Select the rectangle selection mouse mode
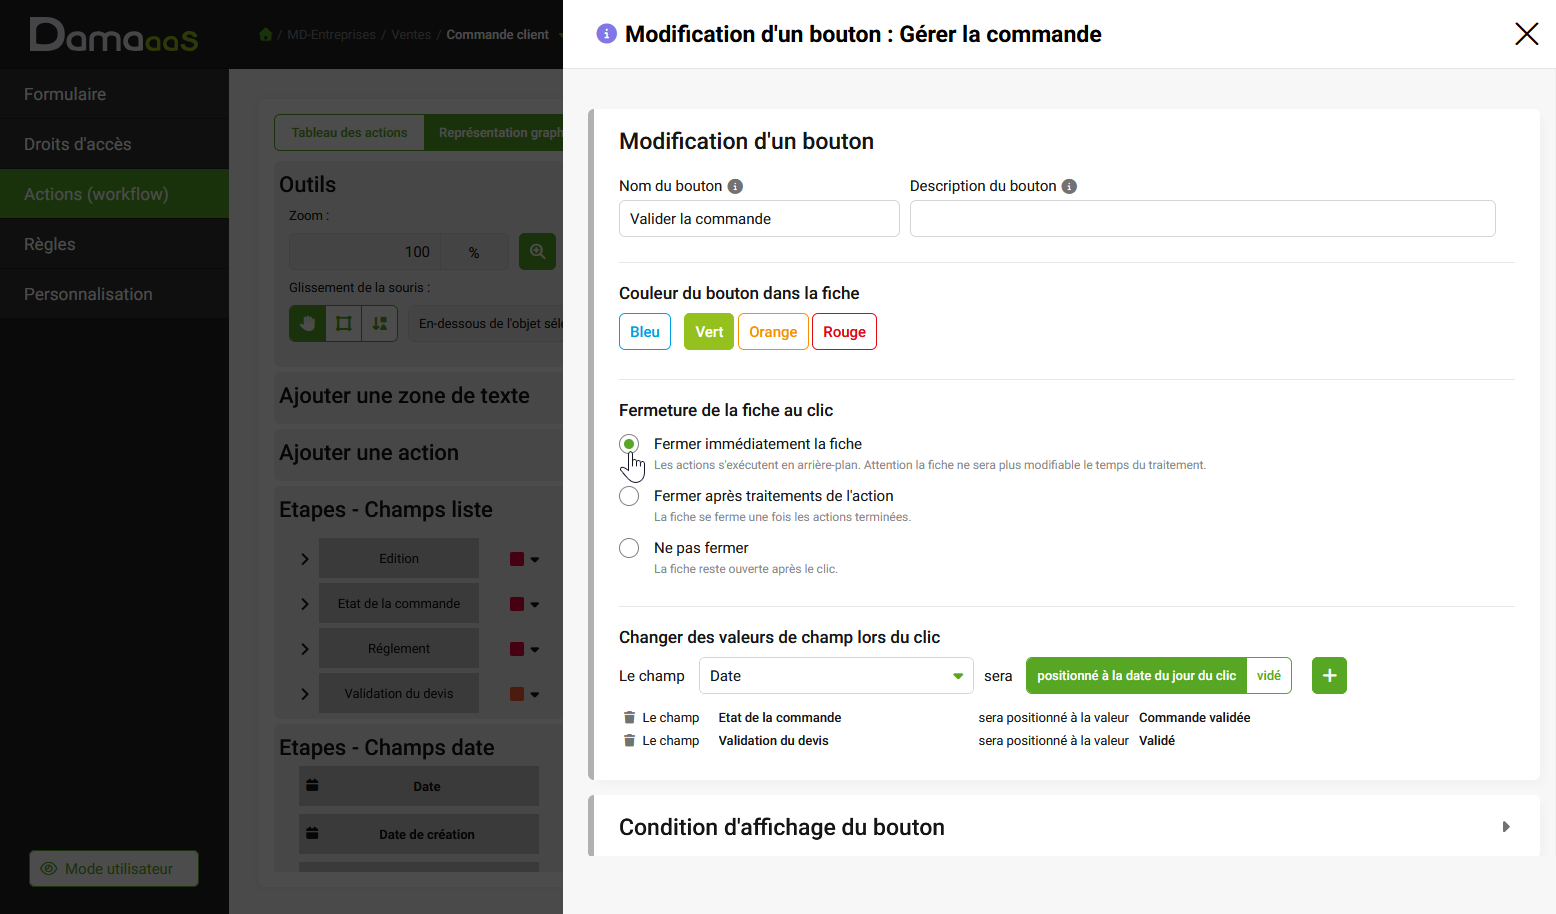The height and width of the screenshot is (914, 1556). 344,323
